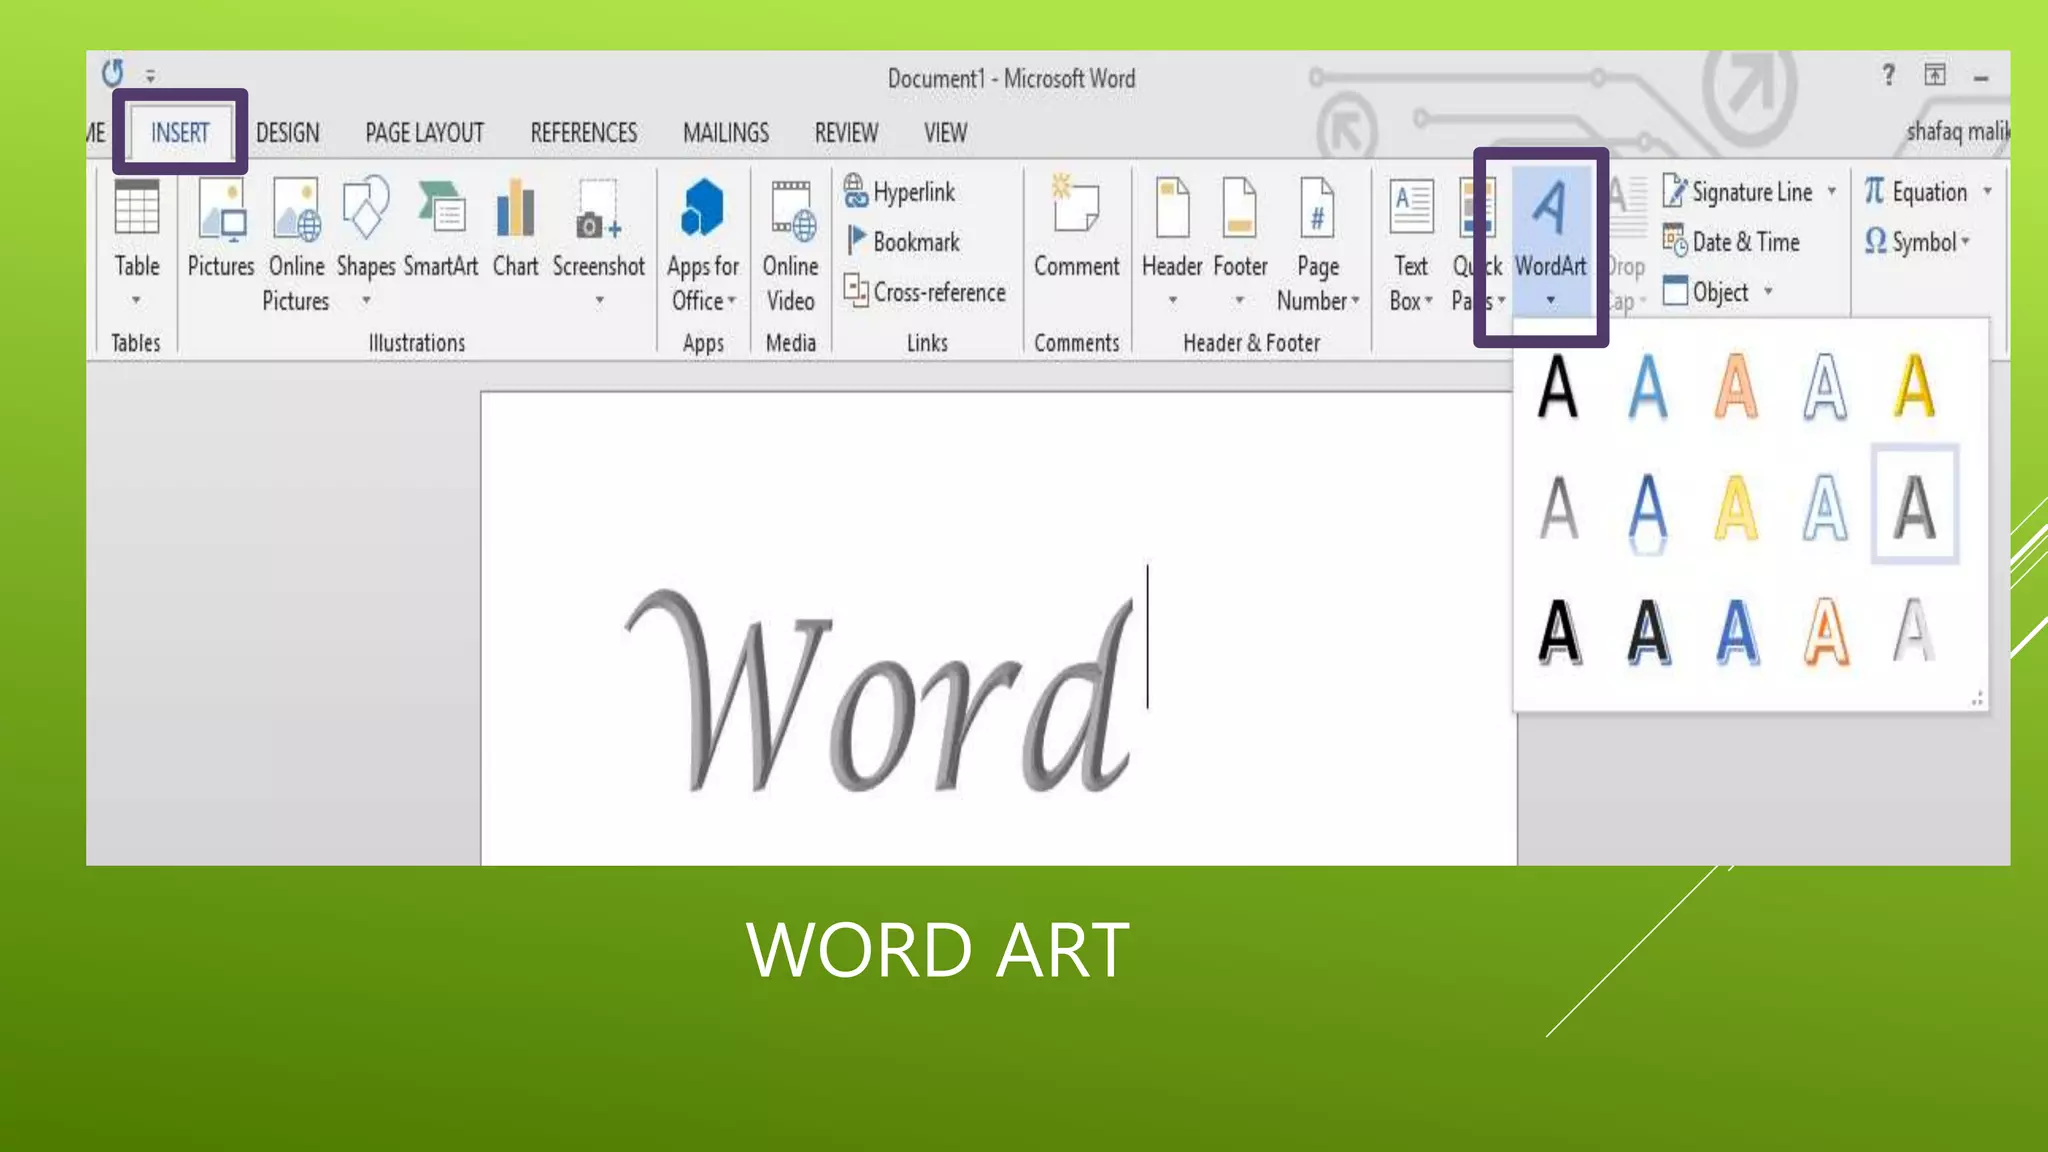The image size is (2048, 1152).
Task: Open Ribbon Display Options
Action: [x=1935, y=75]
